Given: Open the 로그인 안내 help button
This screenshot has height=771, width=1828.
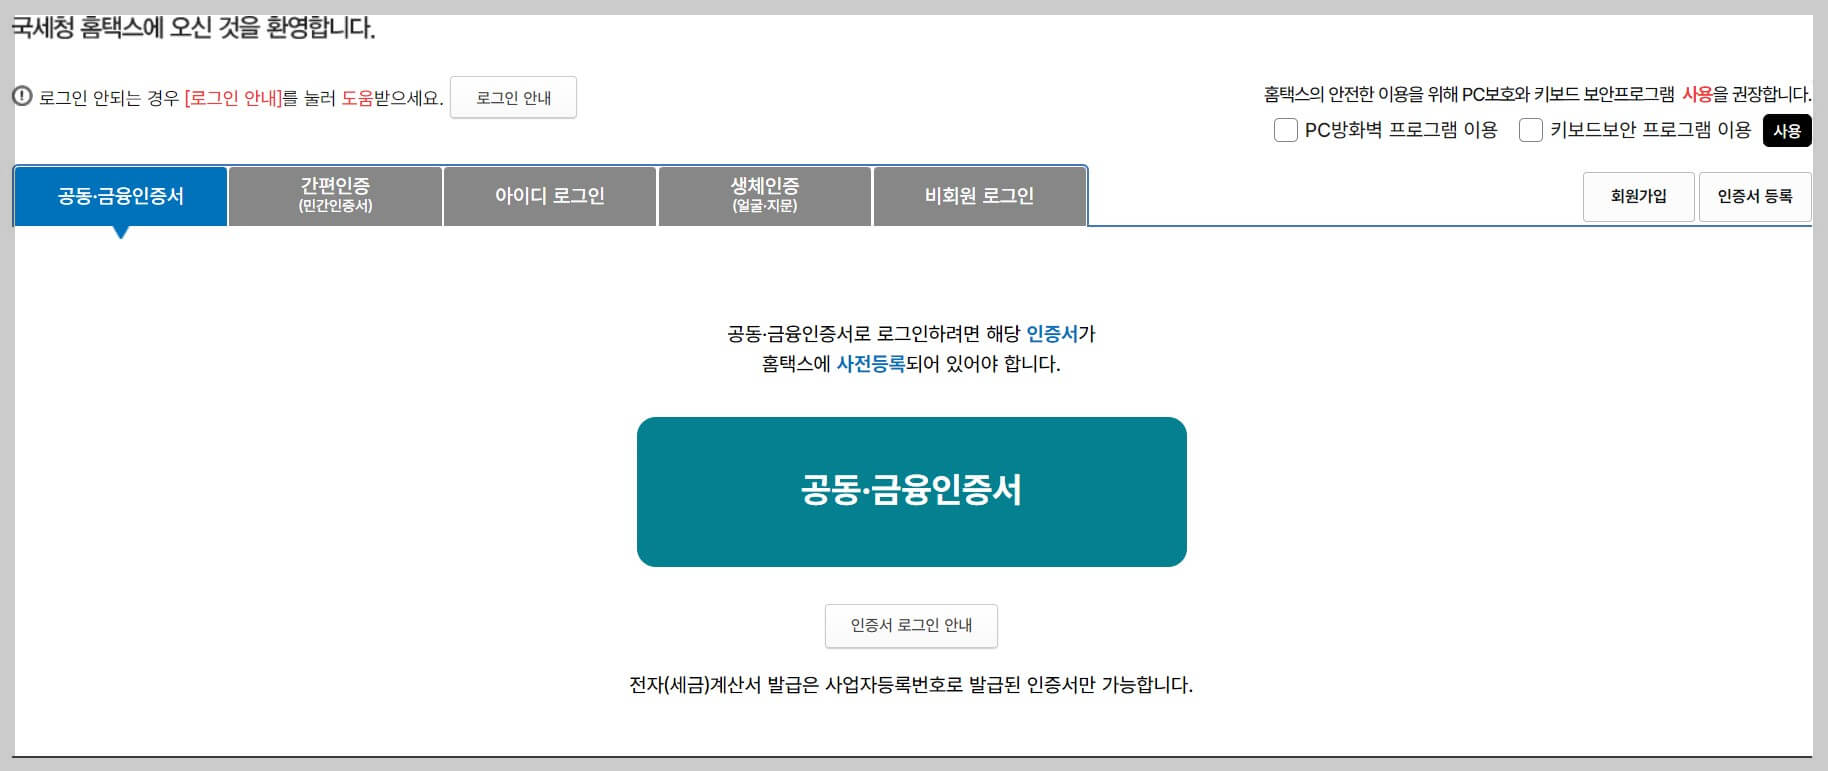Looking at the screenshot, I should (513, 97).
